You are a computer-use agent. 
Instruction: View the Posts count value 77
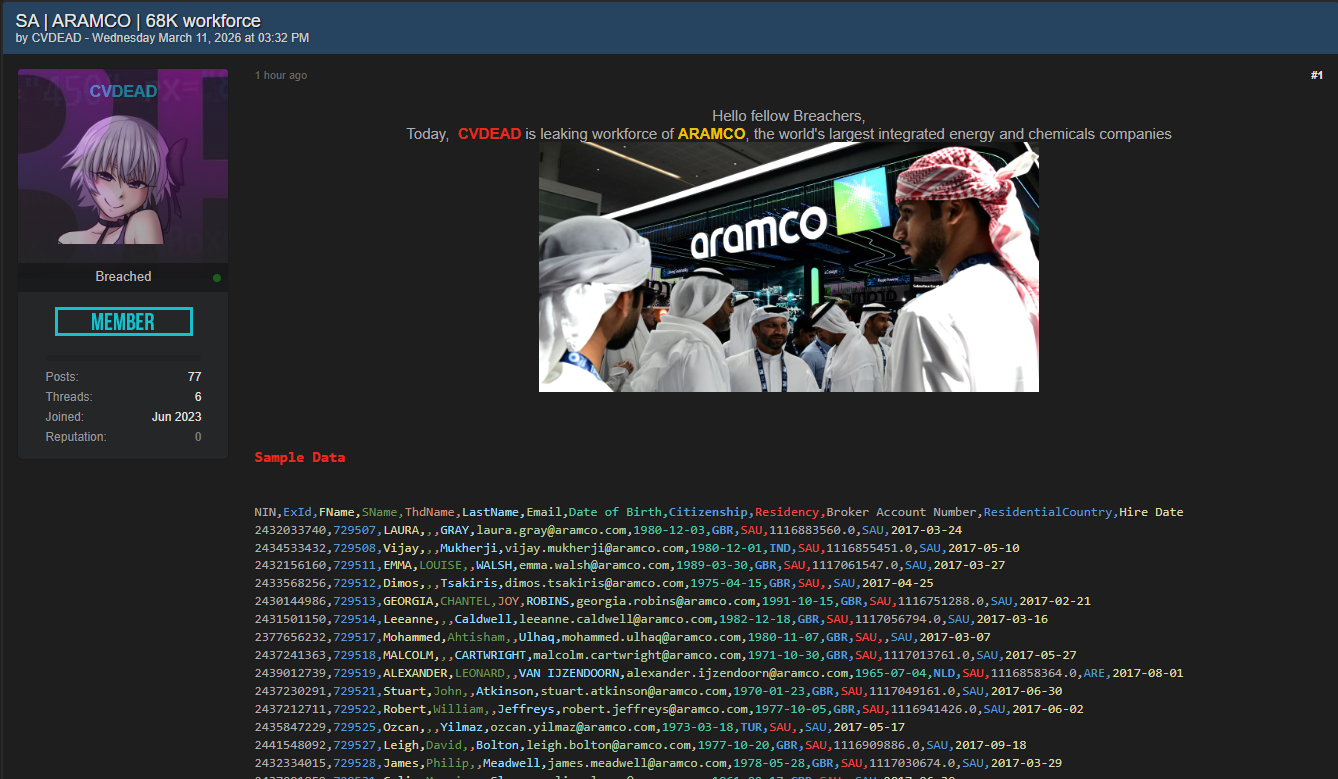[194, 377]
